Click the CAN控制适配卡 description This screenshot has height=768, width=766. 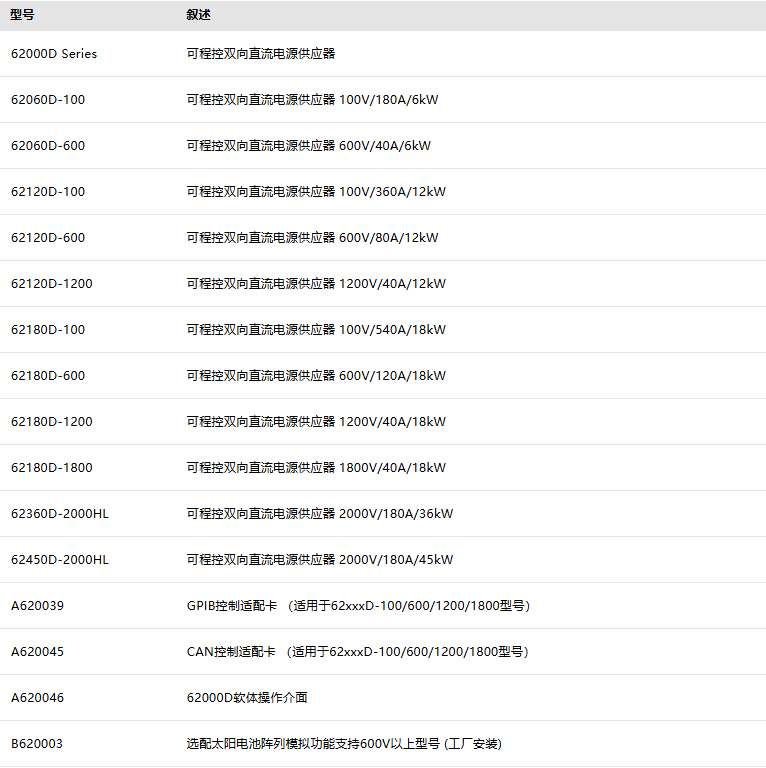(358, 652)
